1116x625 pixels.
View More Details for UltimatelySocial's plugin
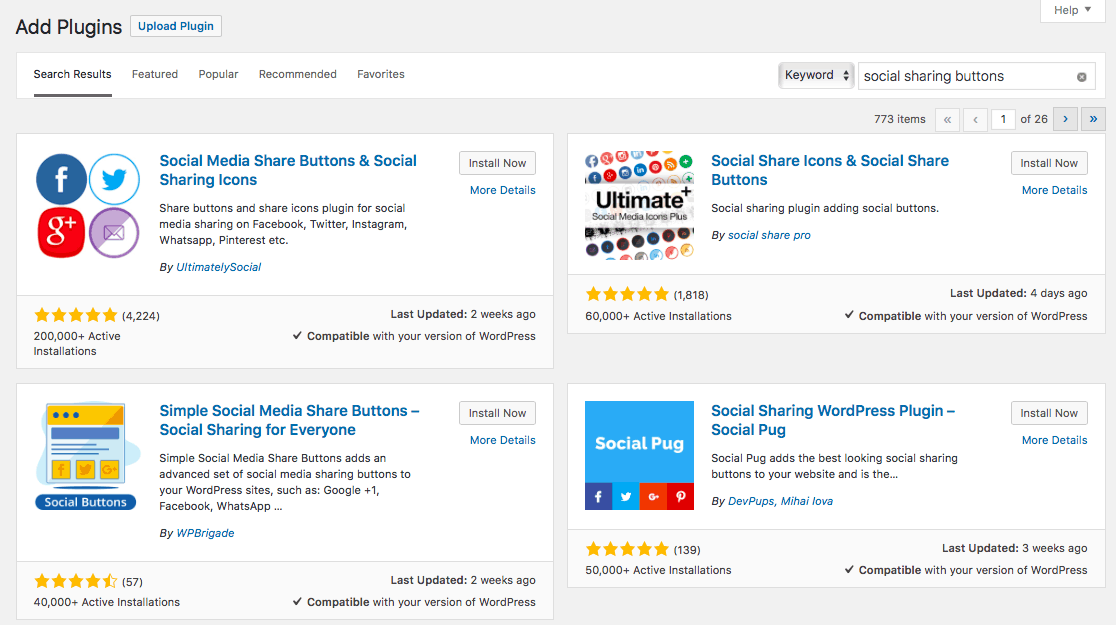pos(502,190)
